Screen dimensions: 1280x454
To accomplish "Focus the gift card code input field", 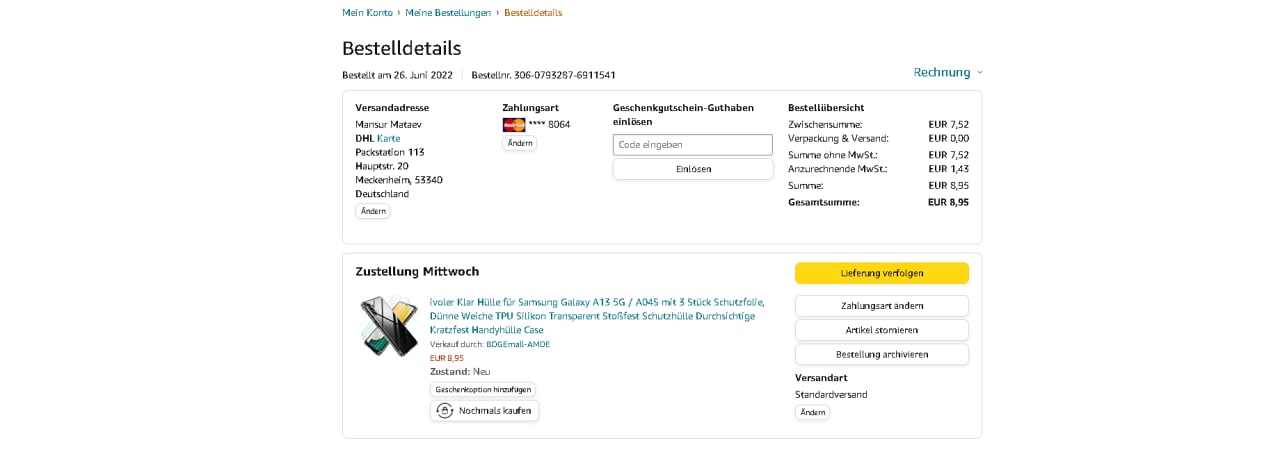I will pyautogui.click(x=692, y=145).
